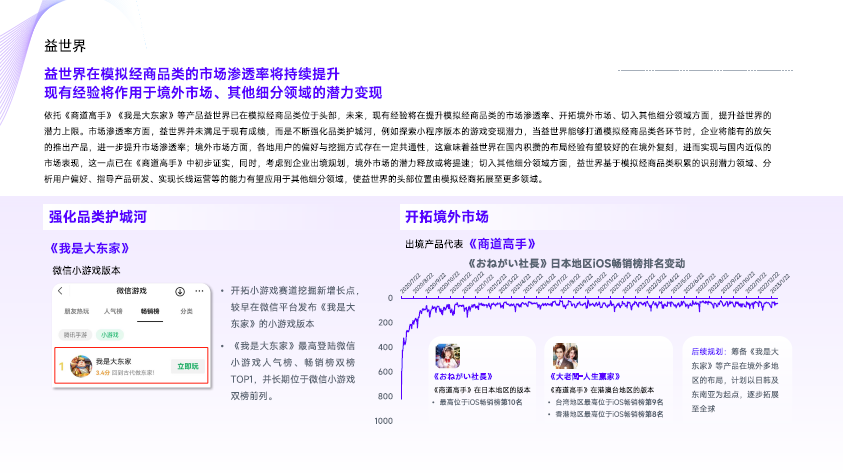Click the y-axis value 800

pos(385,396)
